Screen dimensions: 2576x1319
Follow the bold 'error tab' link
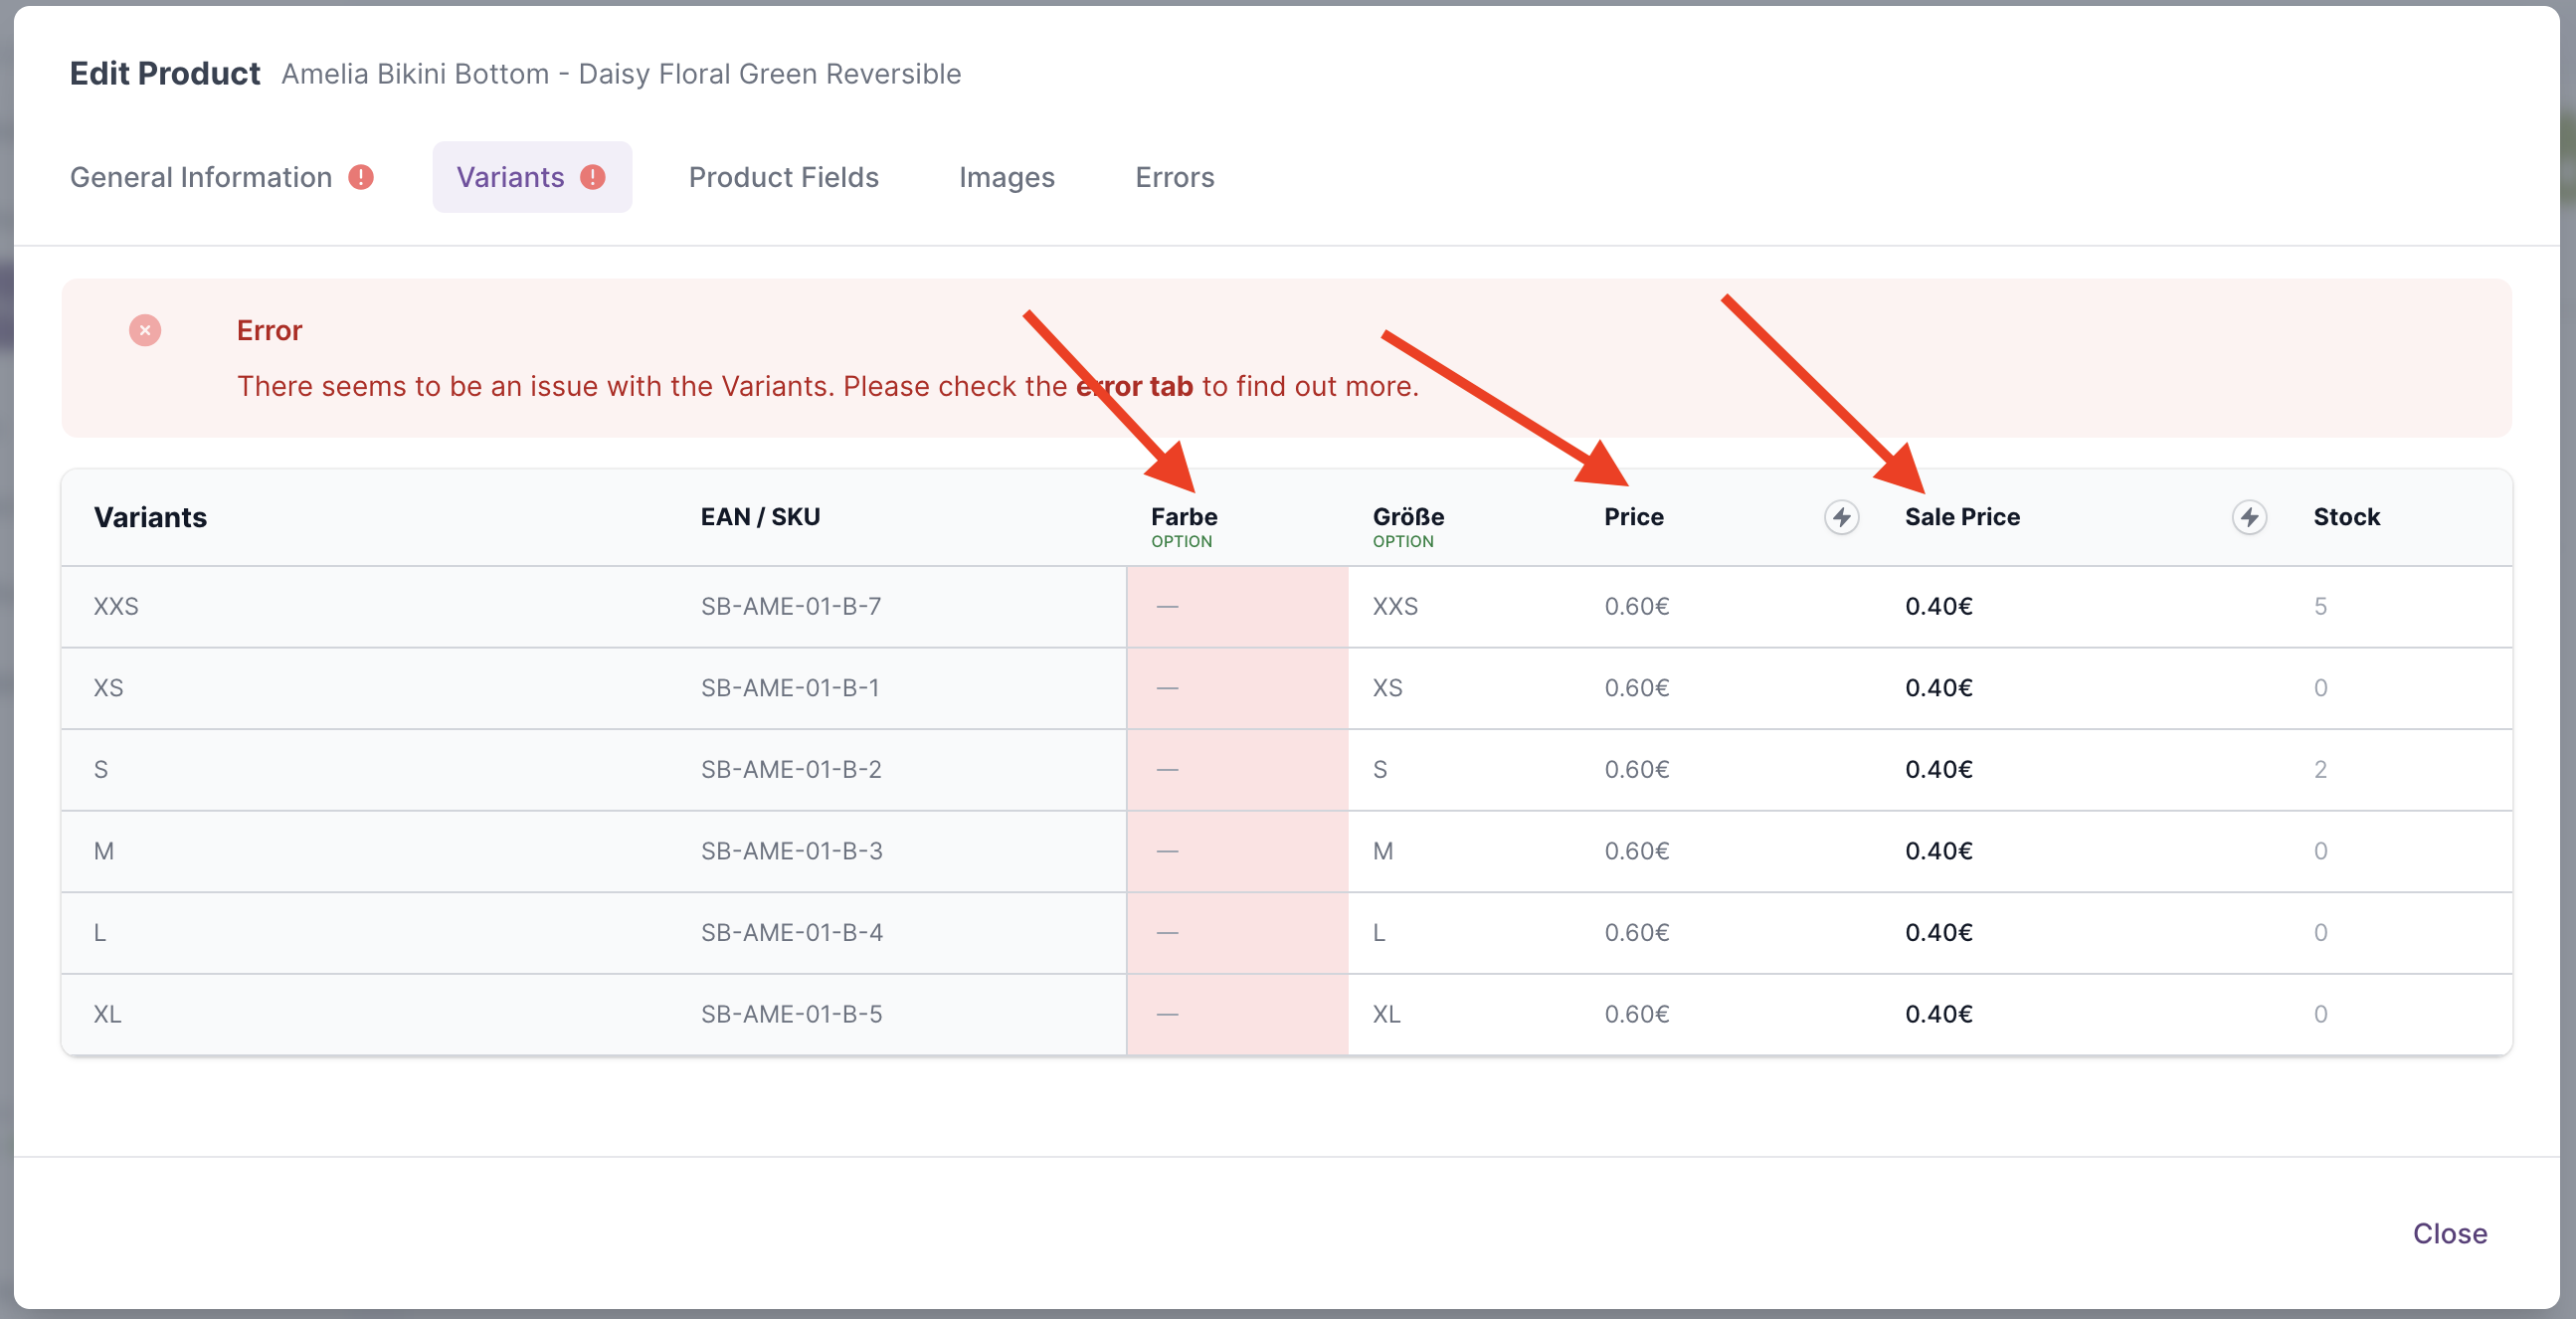[1135, 386]
